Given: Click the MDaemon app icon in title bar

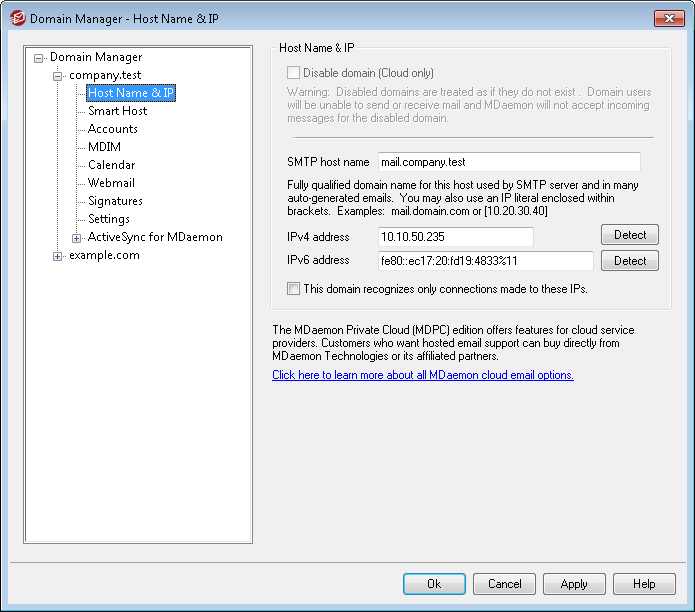Looking at the screenshot, I should click(x=18, y=19).
